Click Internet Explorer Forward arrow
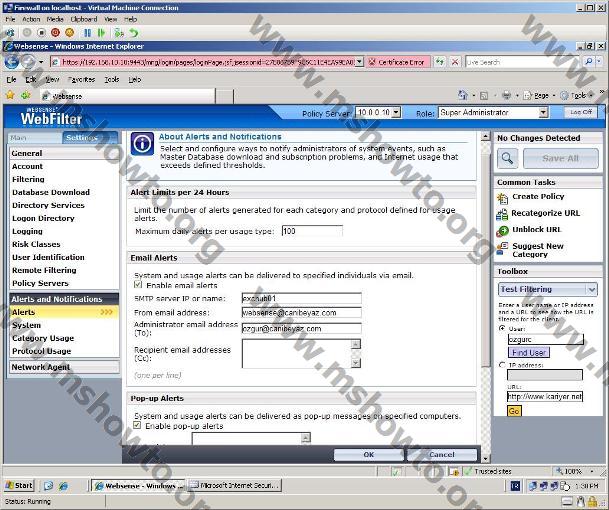This screenshot has width=609, height=510. click(x=28, y=61)
